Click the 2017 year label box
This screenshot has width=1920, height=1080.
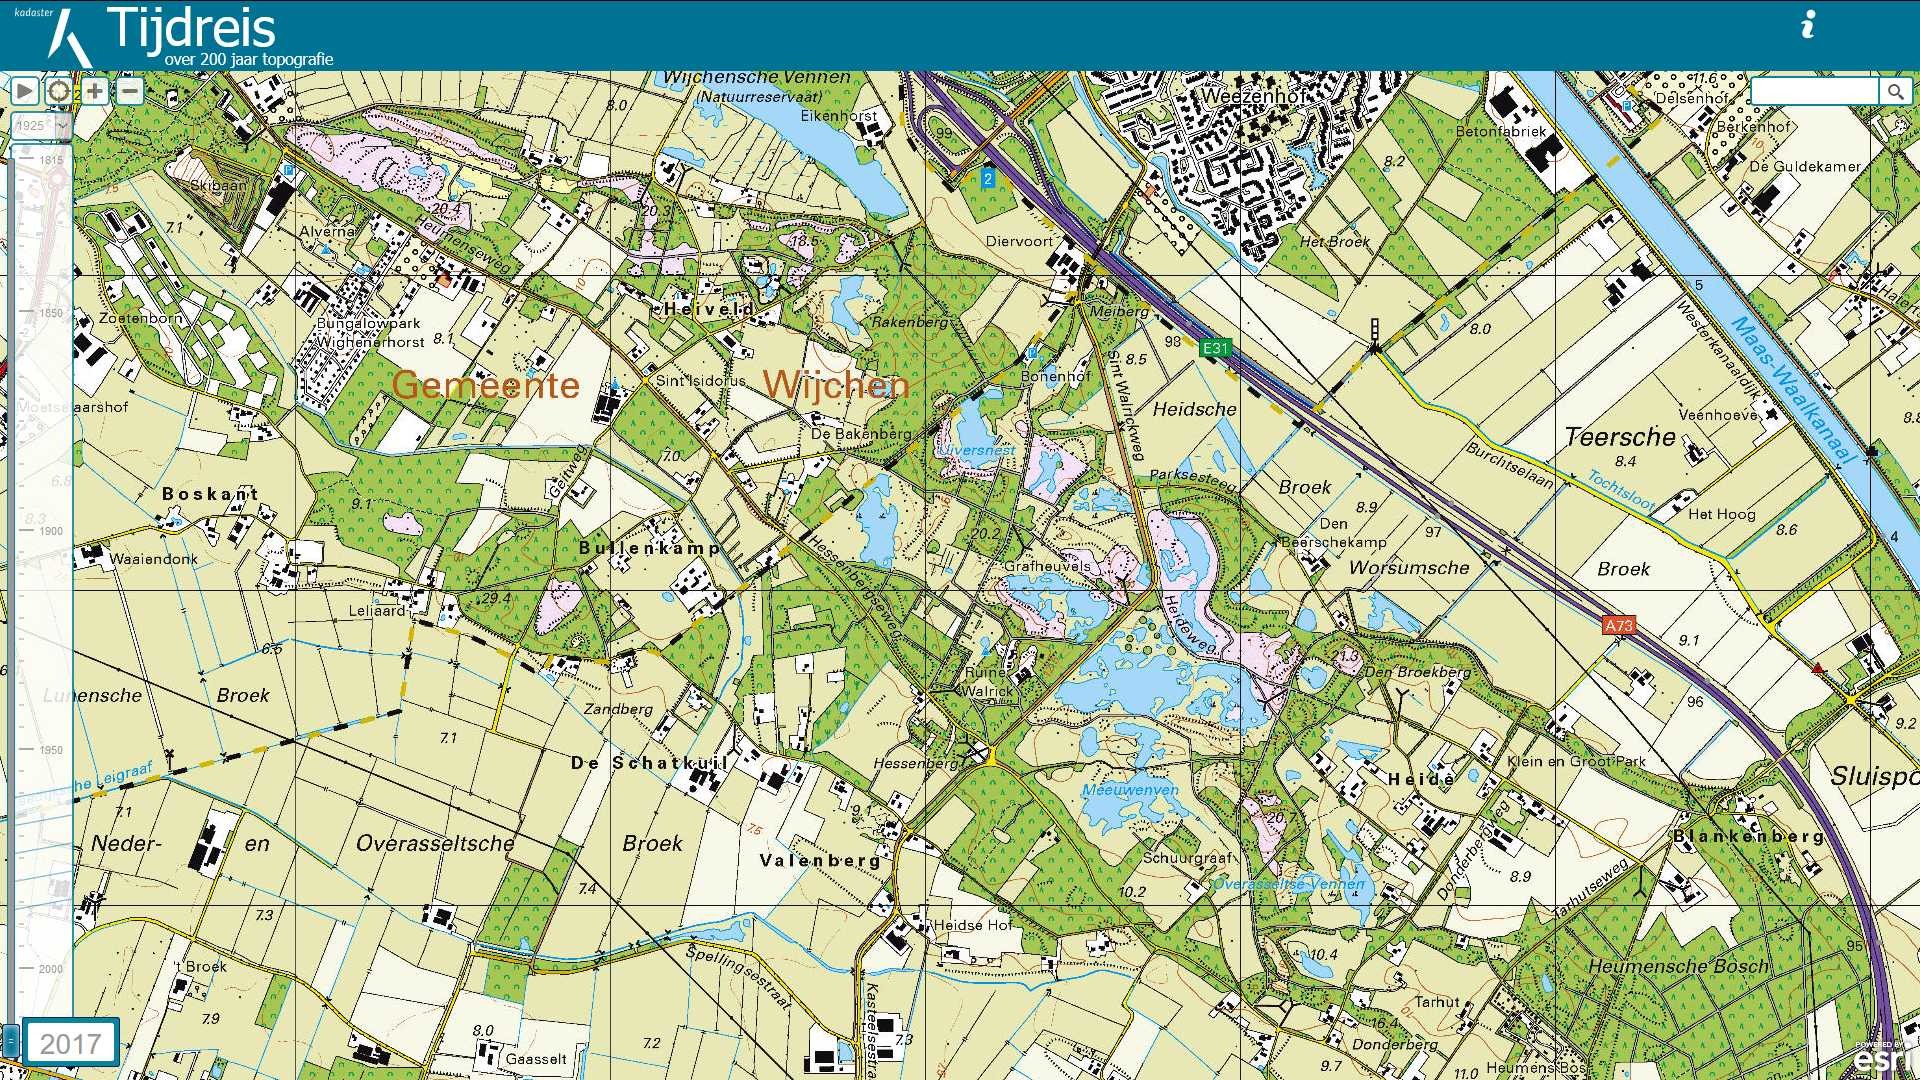(x=71, y=1043)
